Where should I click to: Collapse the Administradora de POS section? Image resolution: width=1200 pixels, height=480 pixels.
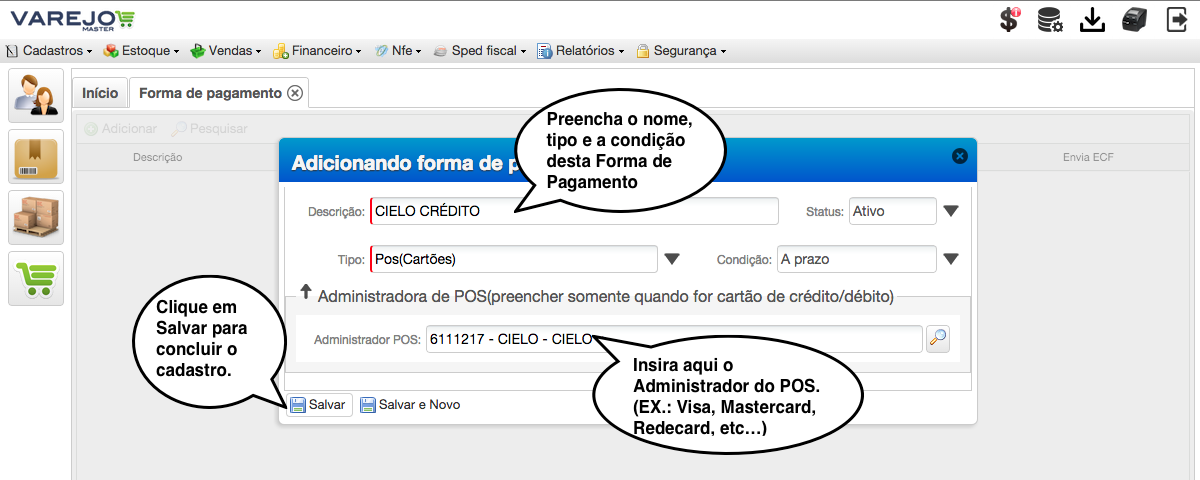[306, 294]
